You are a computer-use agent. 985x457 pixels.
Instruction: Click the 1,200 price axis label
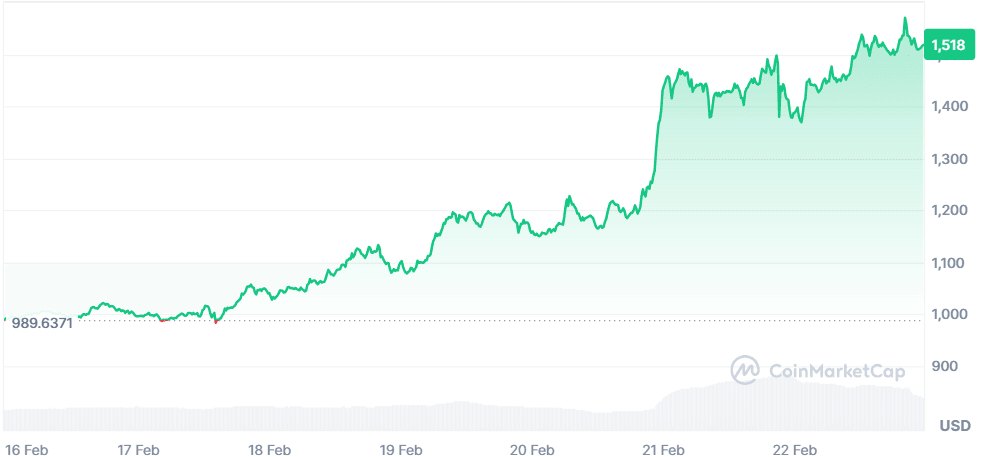coord(948,211)
